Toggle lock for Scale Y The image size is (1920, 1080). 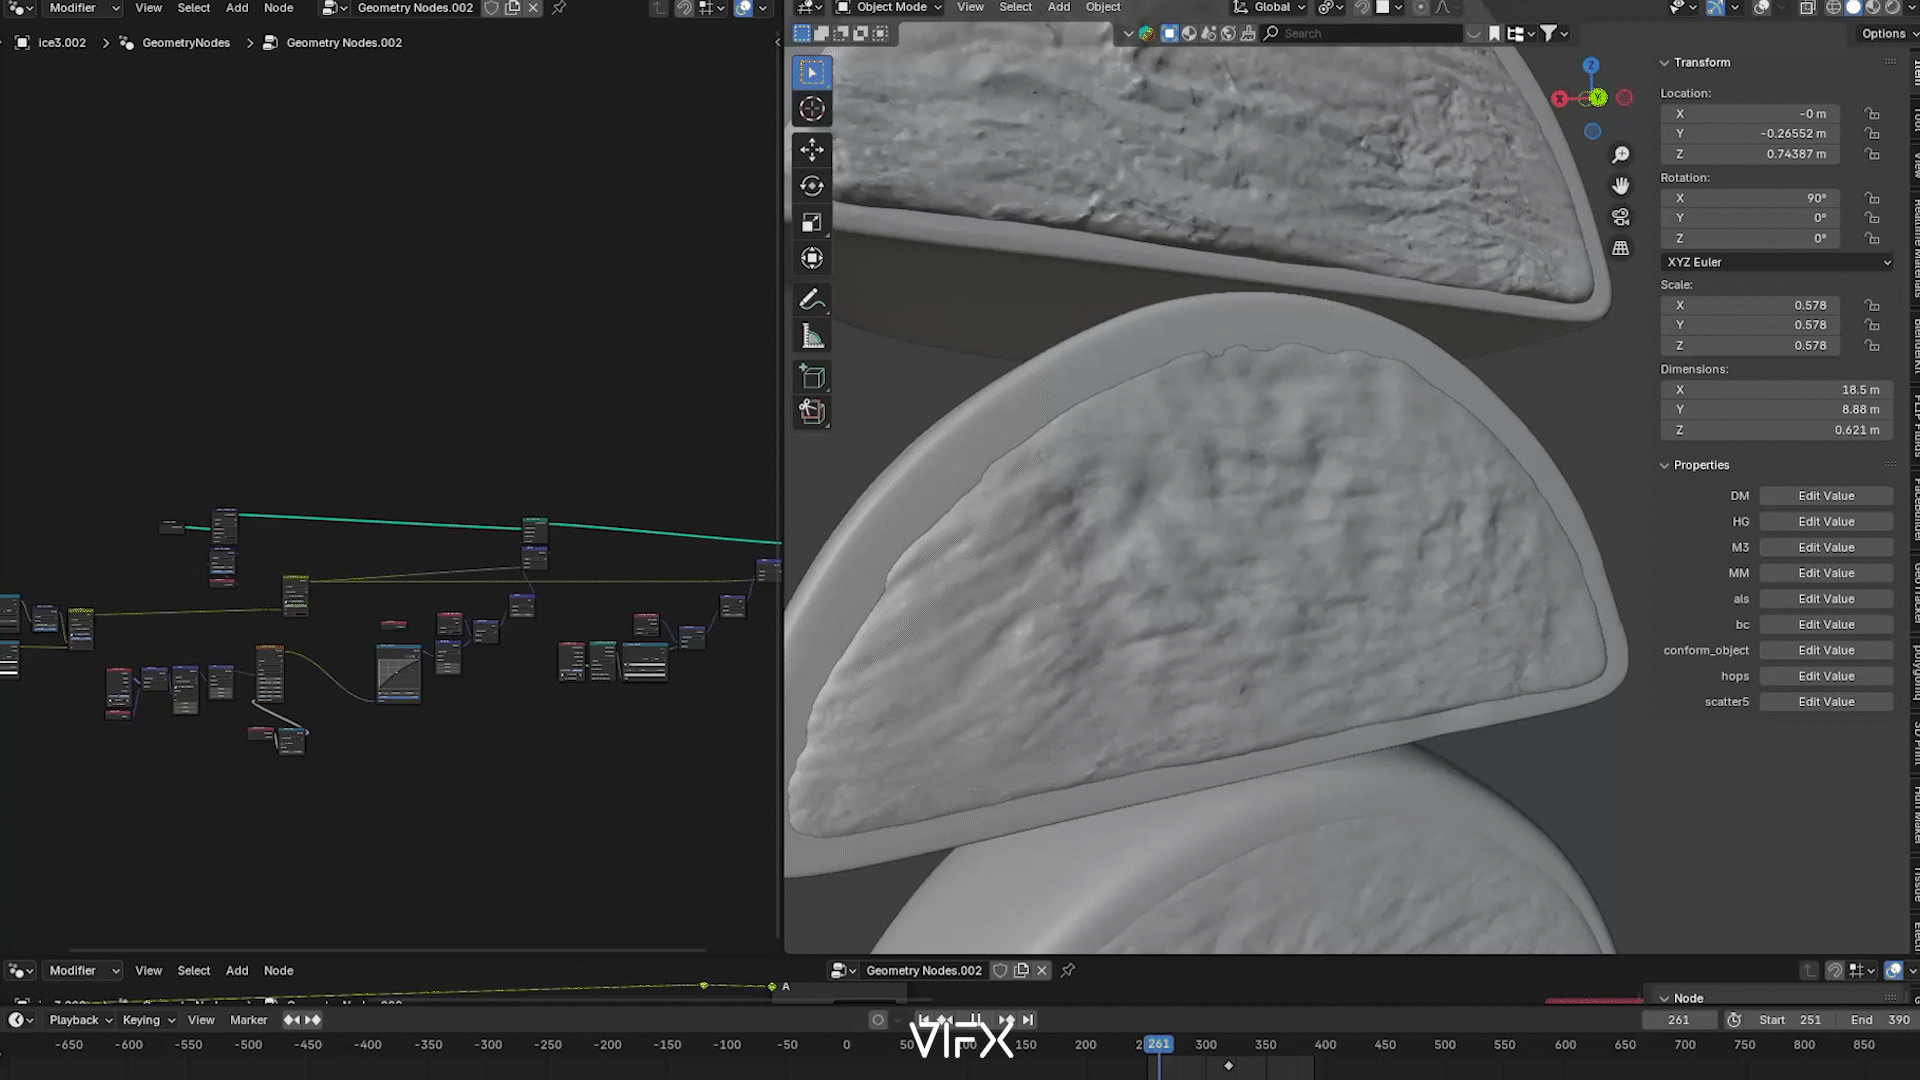[1872, 325]
